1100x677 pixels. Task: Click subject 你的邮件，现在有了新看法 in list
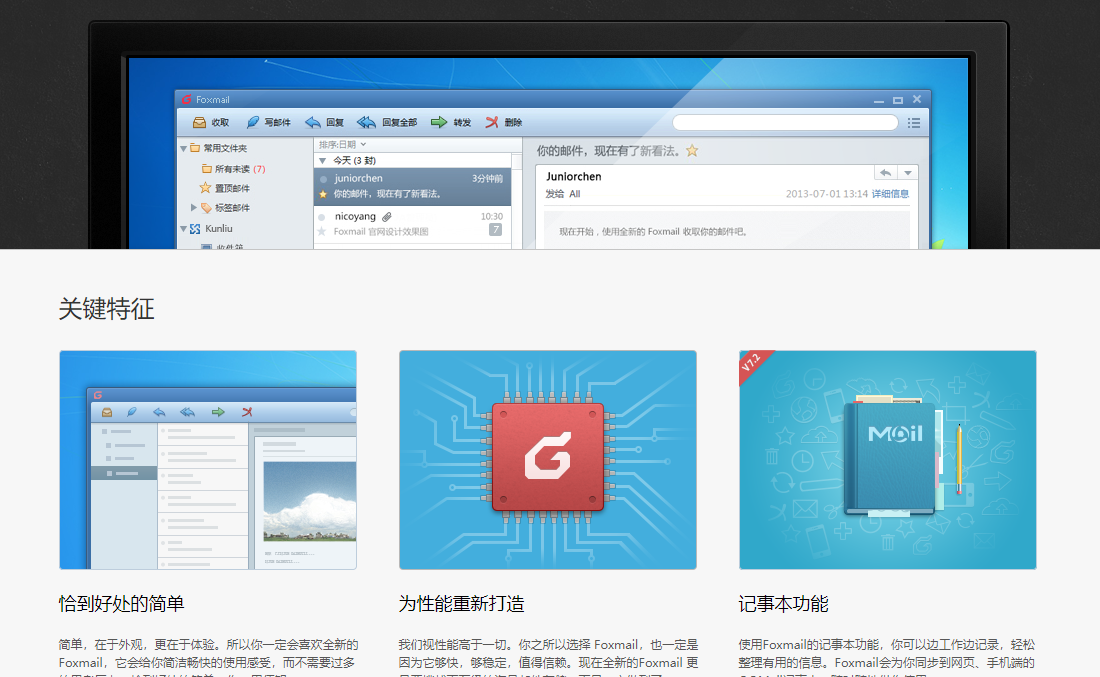coord(387,194)
